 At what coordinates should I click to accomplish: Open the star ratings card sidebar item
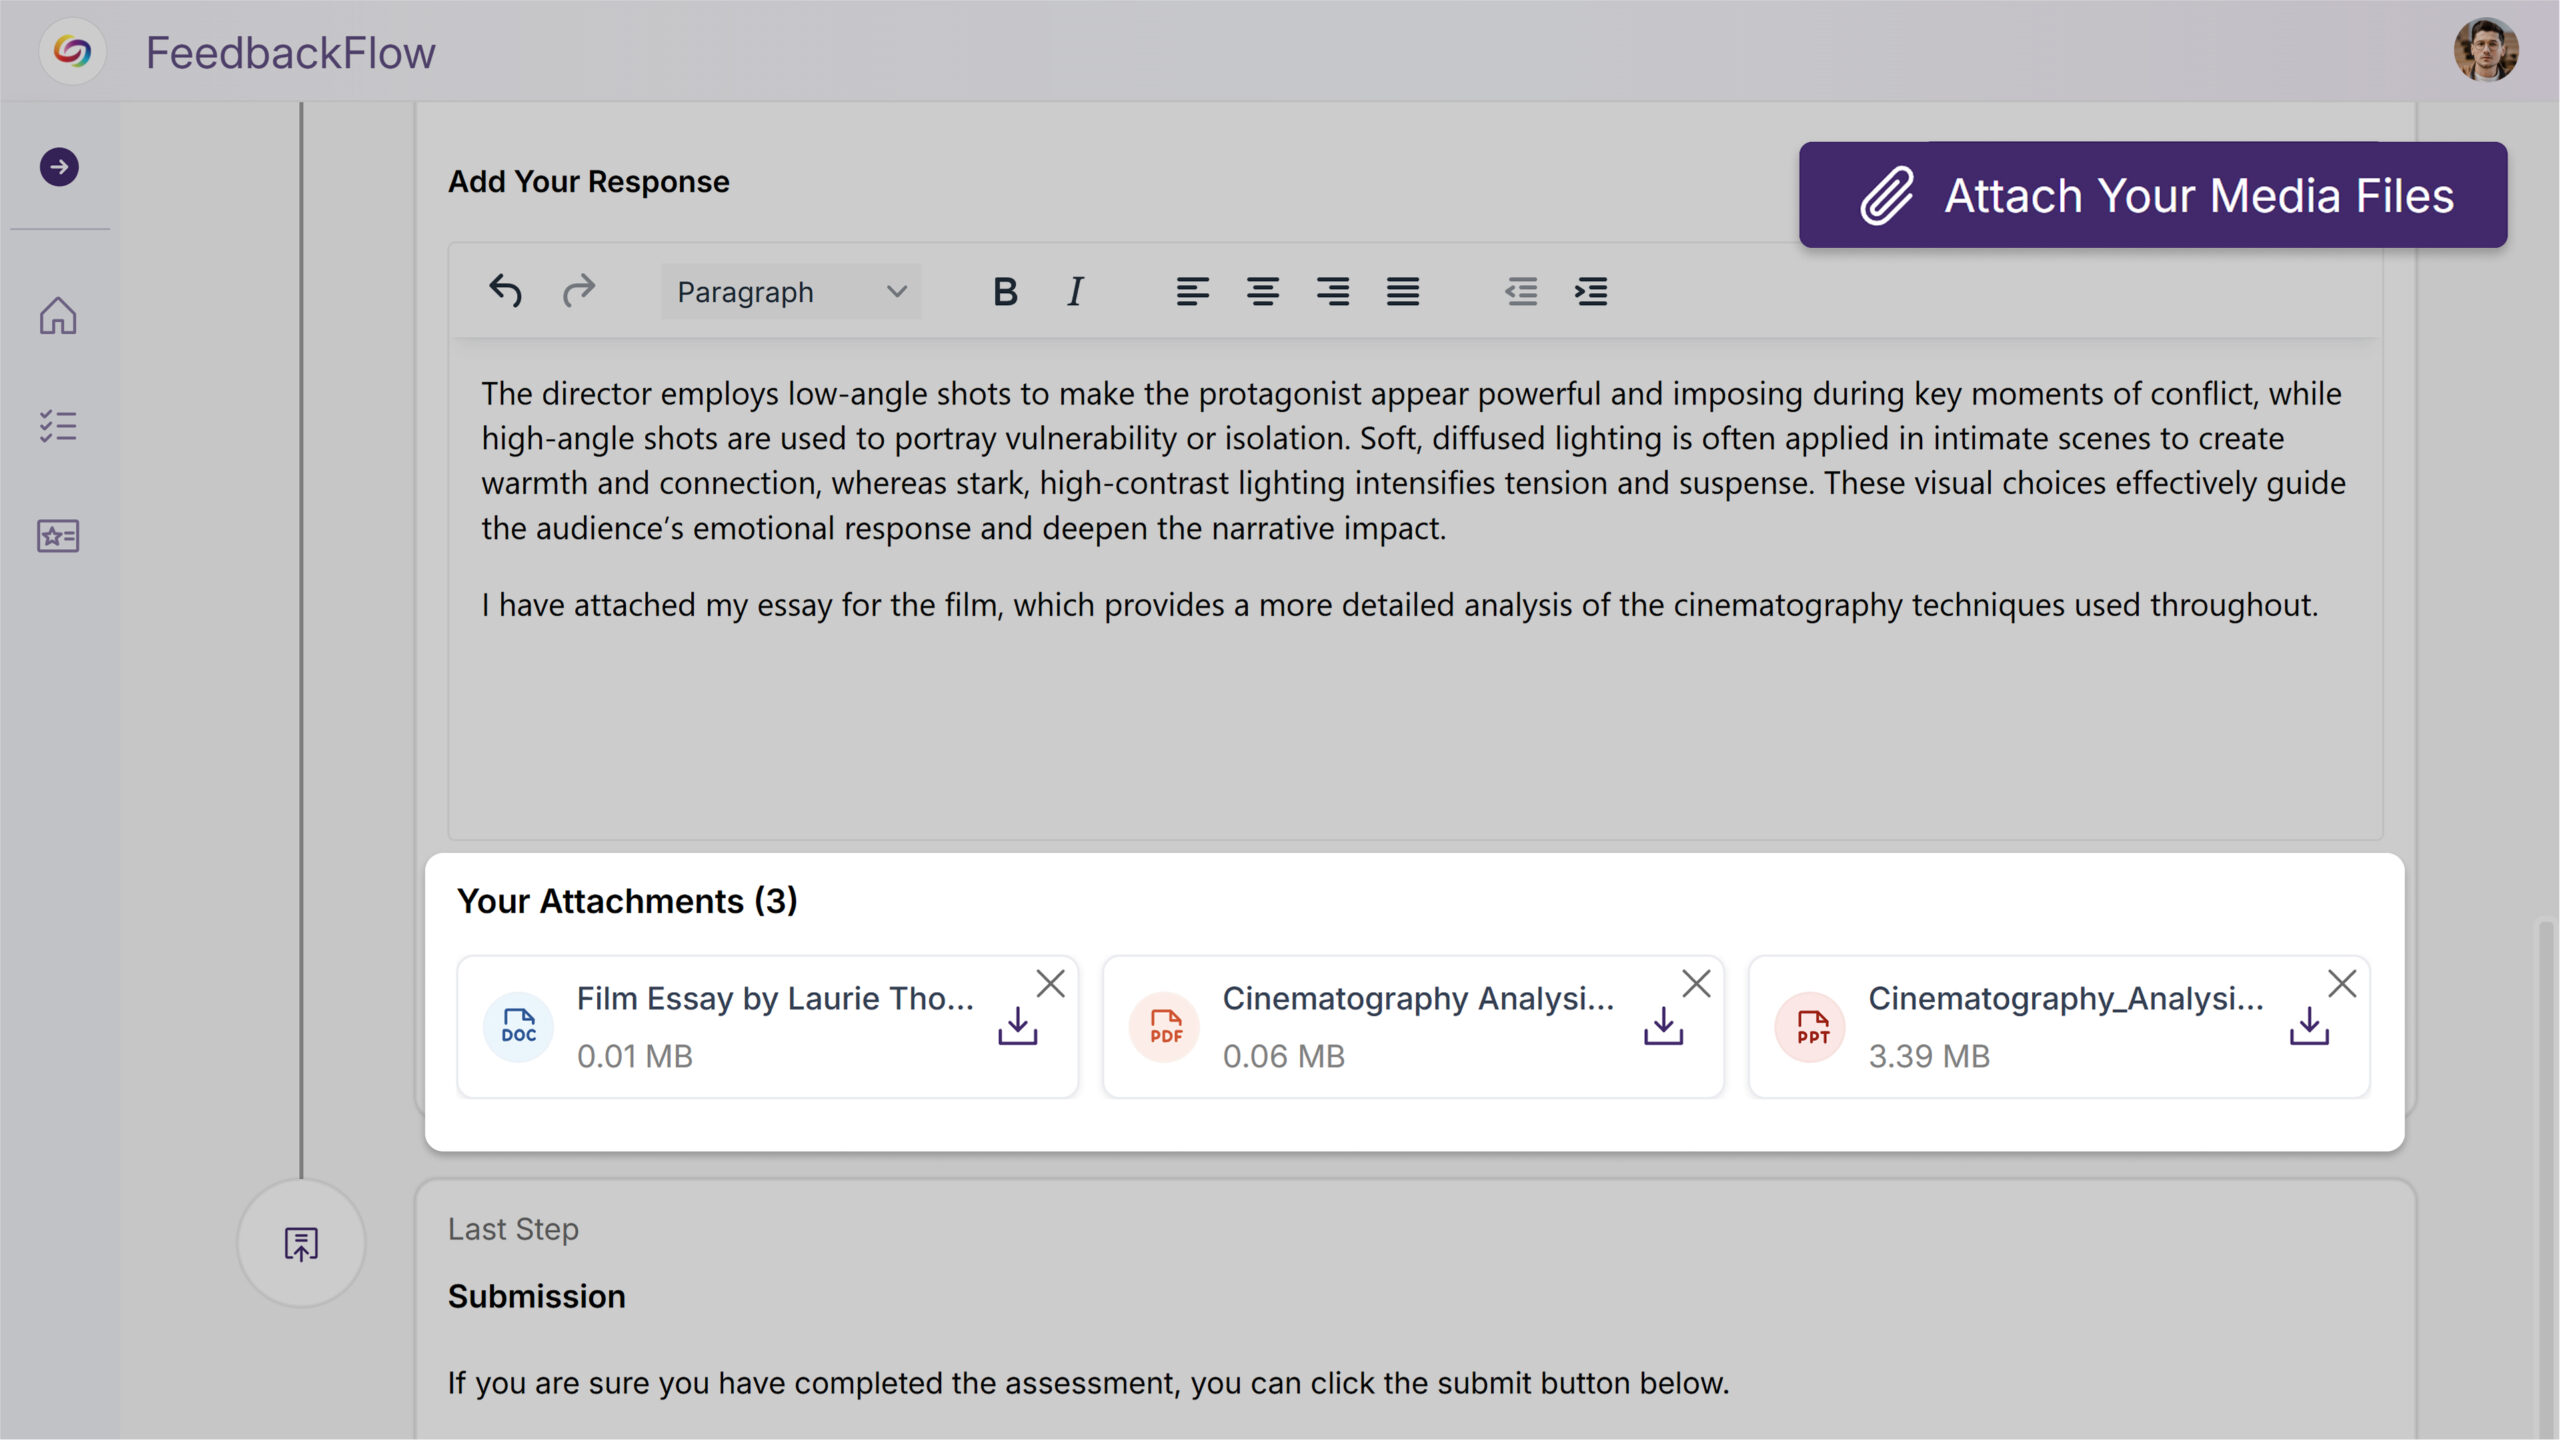(58, 536)
